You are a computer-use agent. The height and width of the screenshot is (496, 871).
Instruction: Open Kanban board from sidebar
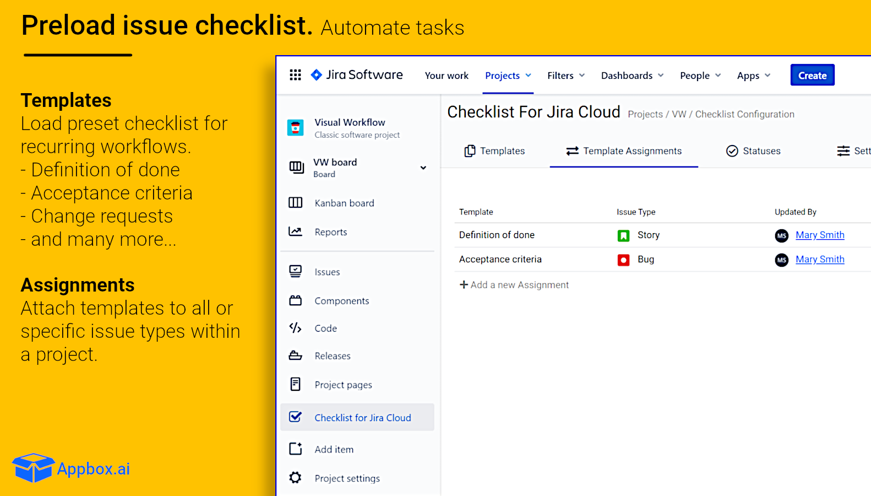[x=344, y=203]
